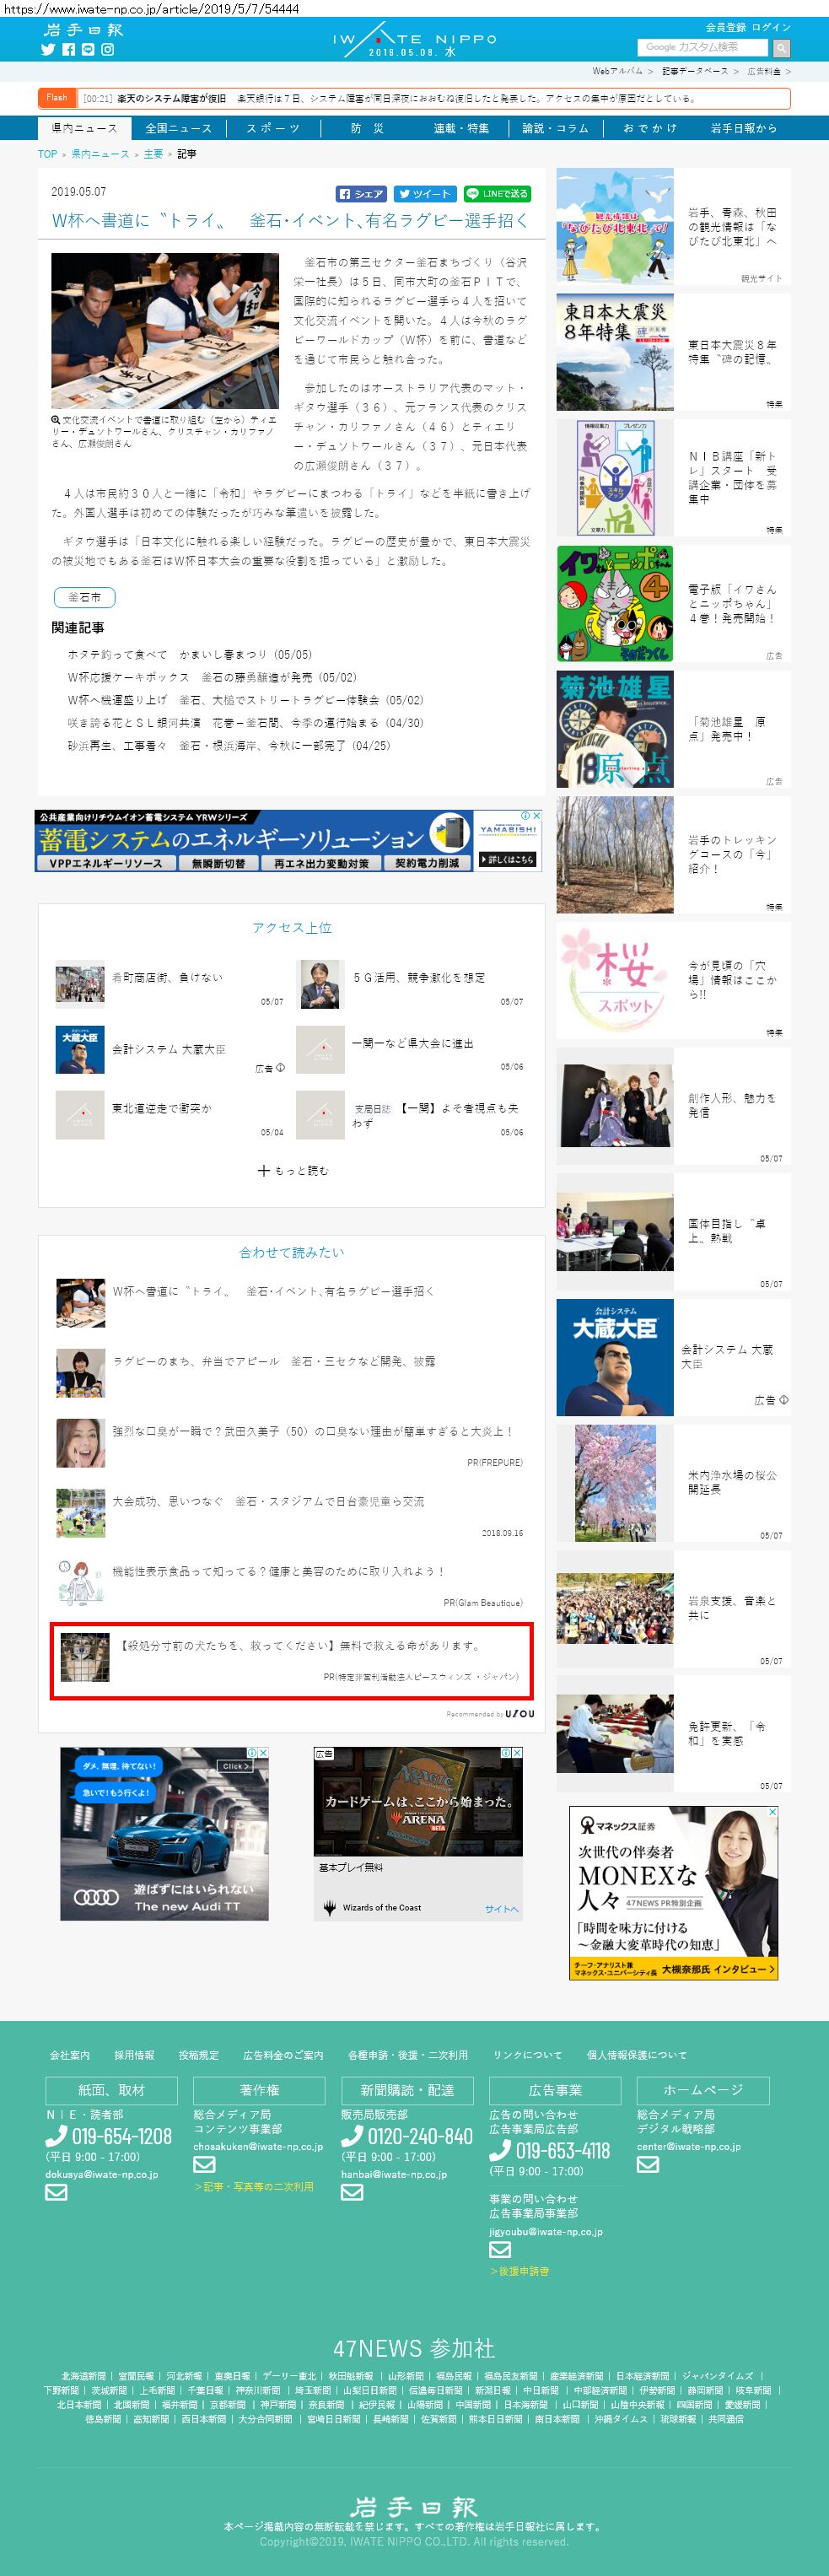Click the search magnifier button
829x2576 pixels.
pos(781,48)
